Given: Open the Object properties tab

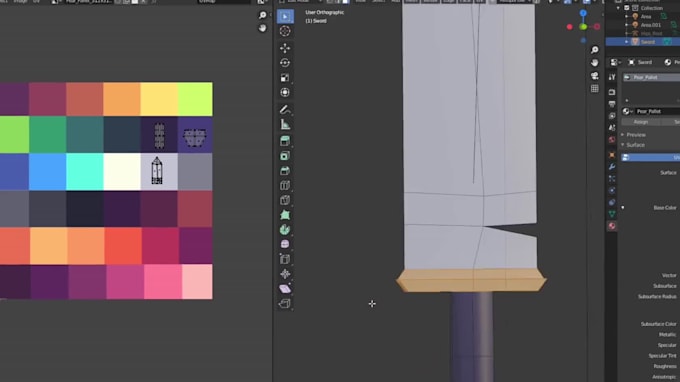Looking at the screenshot, I should tap(612, 155).
